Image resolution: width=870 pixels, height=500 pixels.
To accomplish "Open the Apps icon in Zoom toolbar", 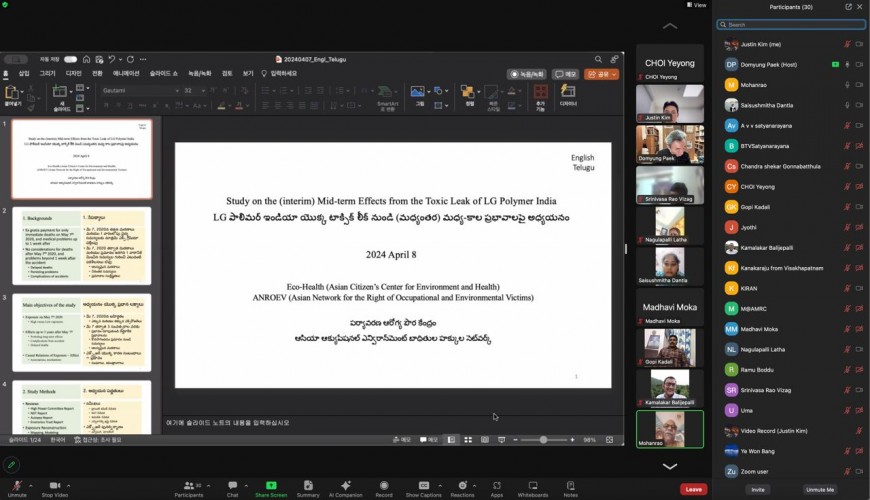I will coord(496,487).
